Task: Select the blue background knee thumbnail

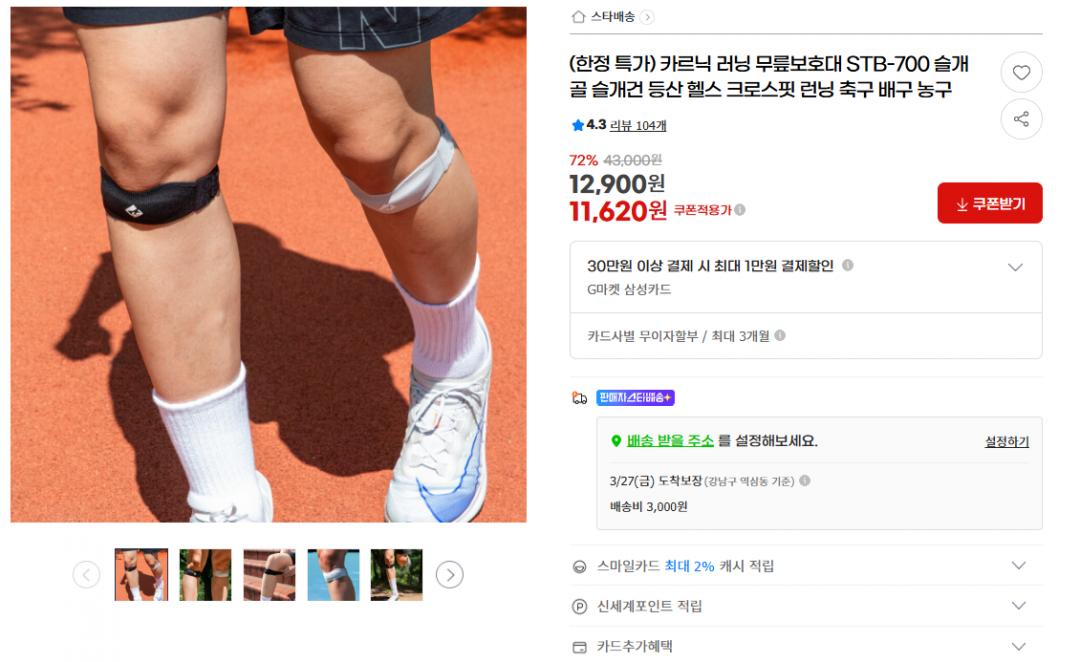Action: (x=333, y=575)
